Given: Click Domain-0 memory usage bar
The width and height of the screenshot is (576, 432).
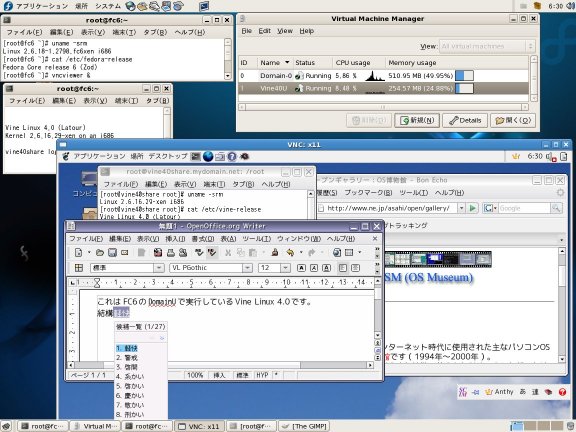Looking at the screenshot, I should pos(464,76).
